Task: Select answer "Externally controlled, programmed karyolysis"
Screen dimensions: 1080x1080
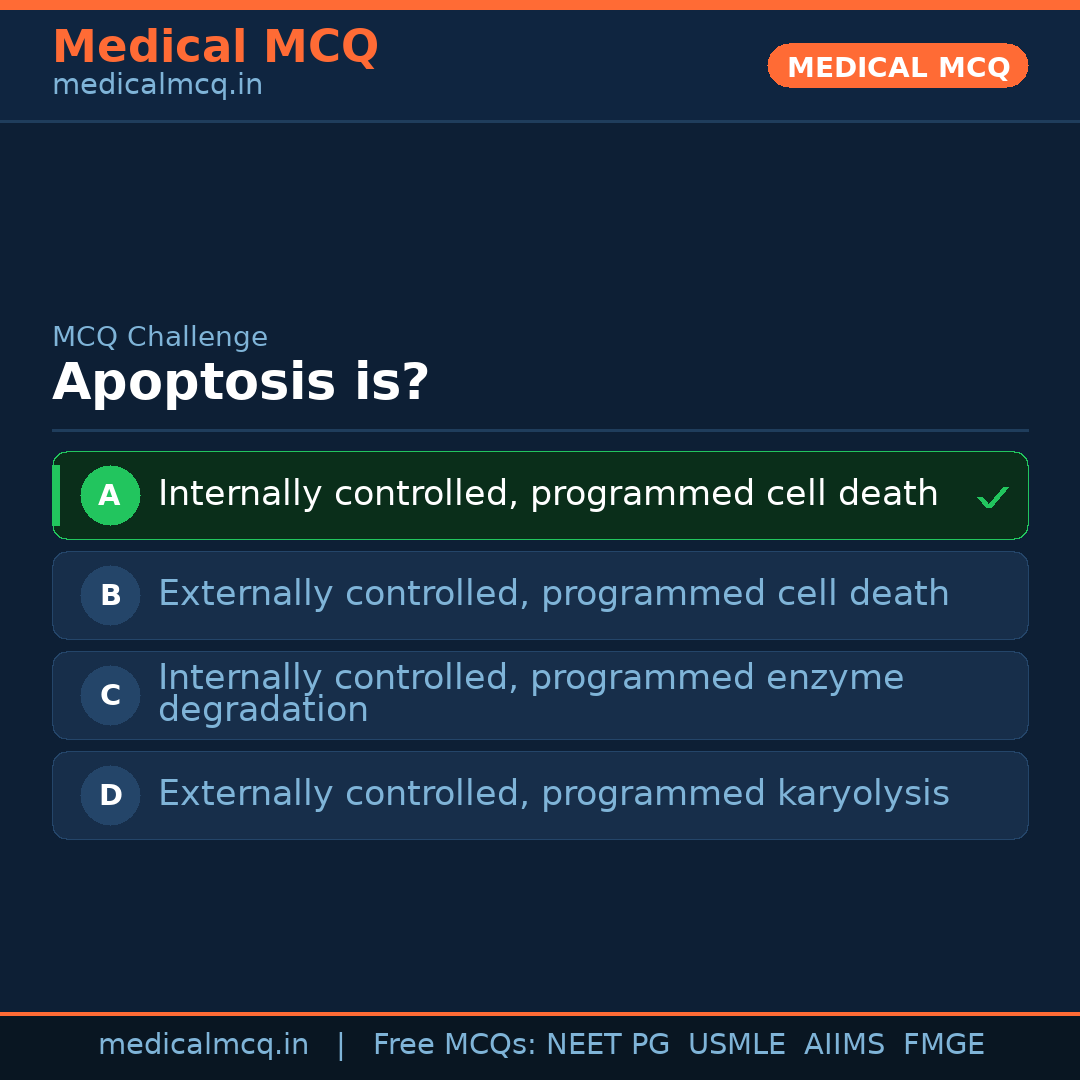Action: pos(553,794)
